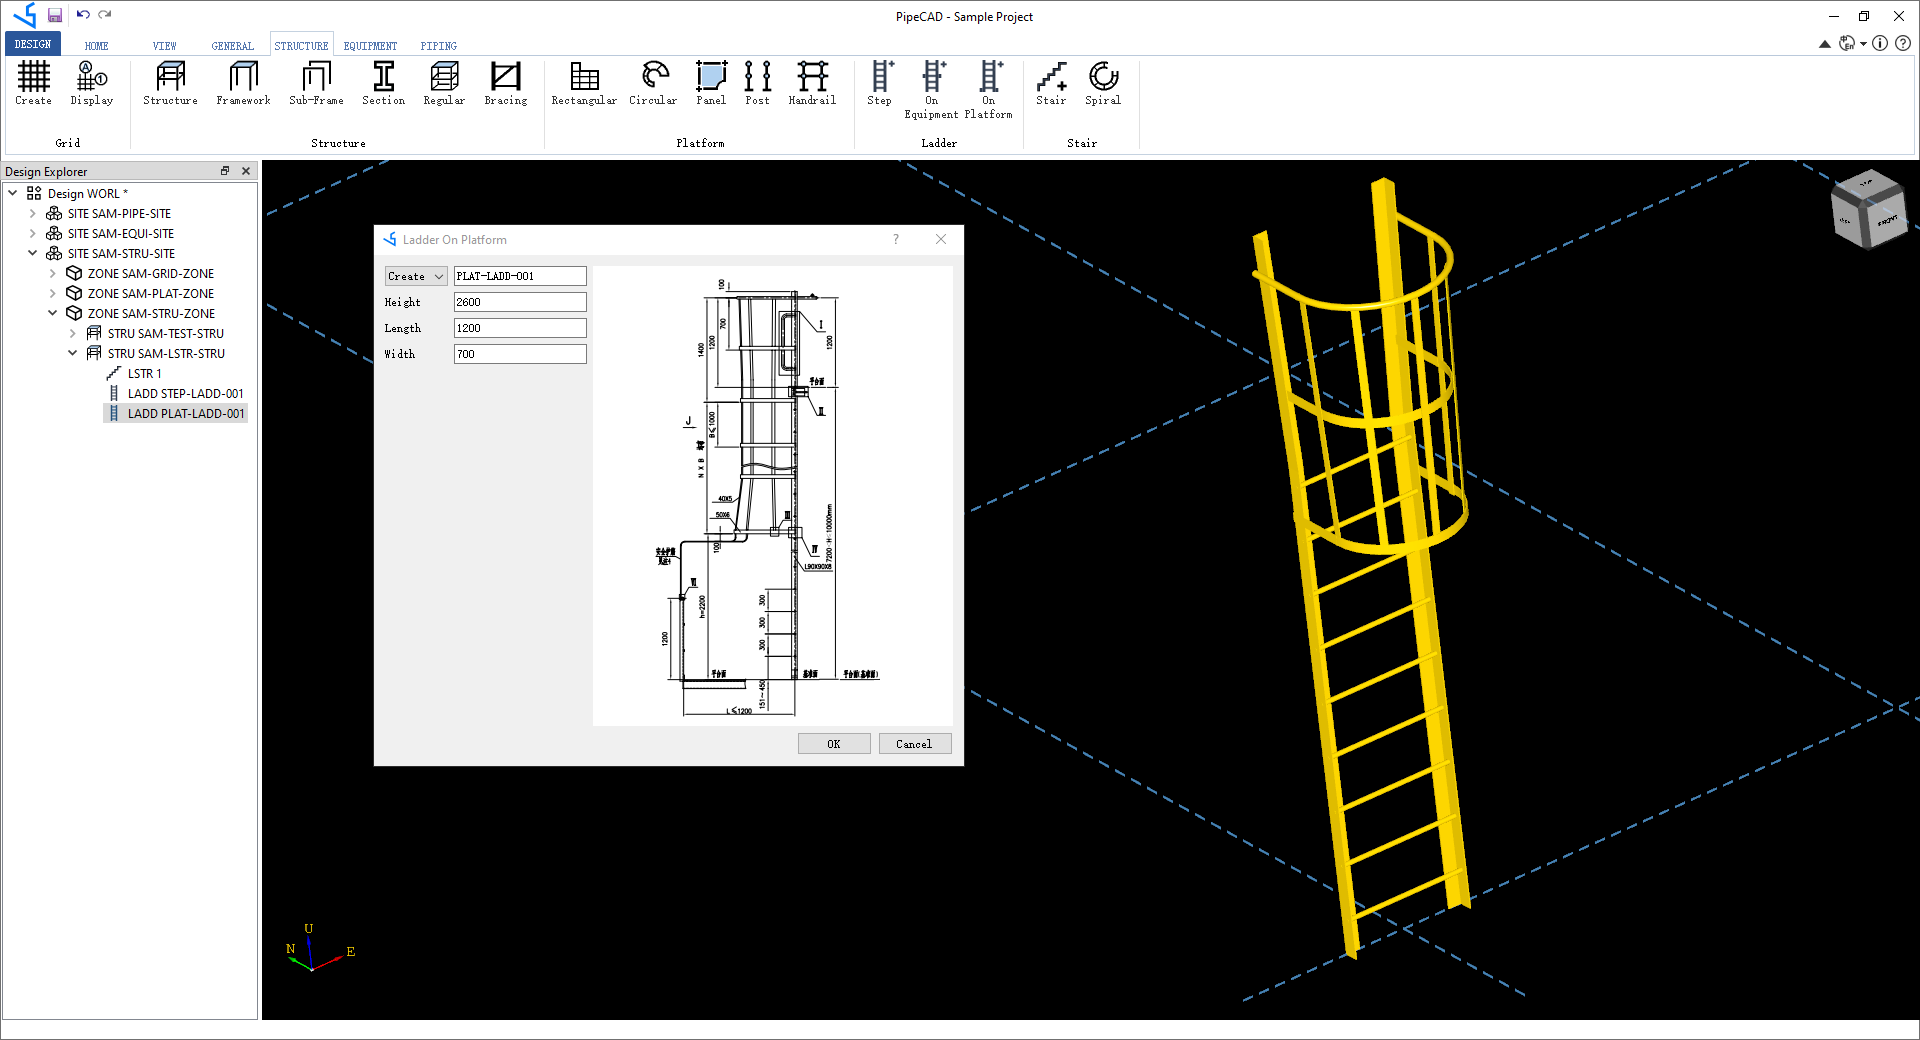Image resolution: width=1920 pixels, height=1040 pixels.
Task: Click the Save icon in quick access toolbar
Action: 55,16
